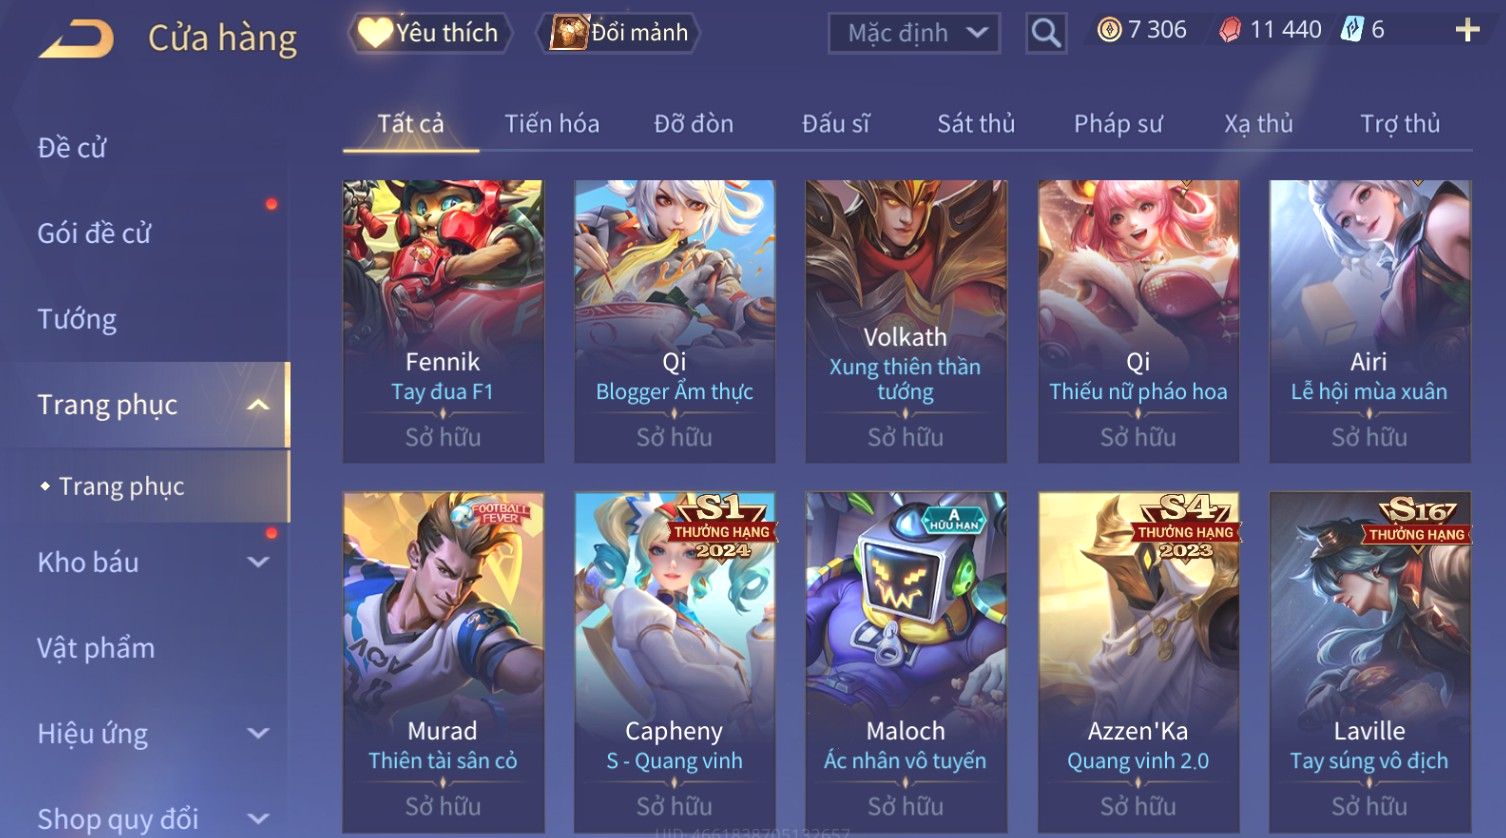Switch to the Pháp sư tab

pyautogui.click(x=1118, y=124)
